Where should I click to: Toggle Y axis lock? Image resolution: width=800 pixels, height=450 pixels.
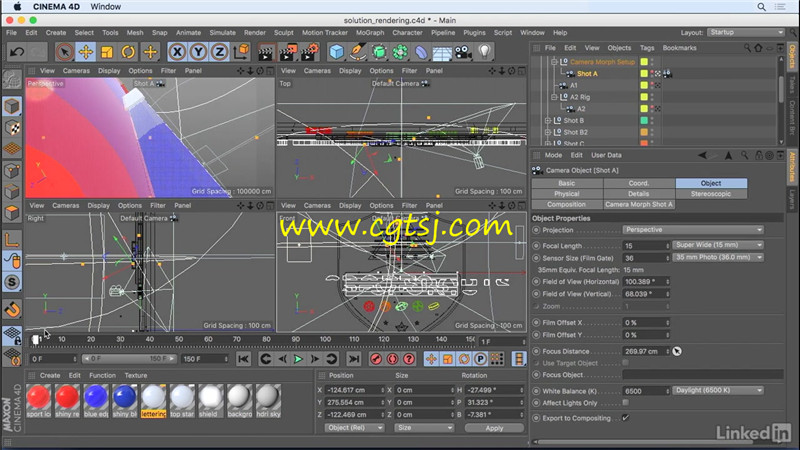(x=198, y=52)
